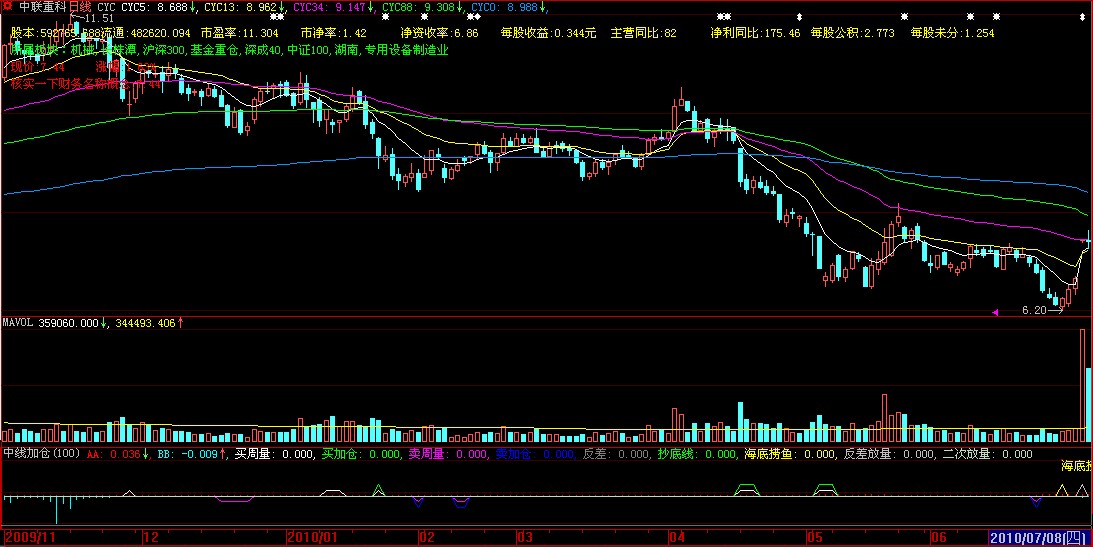Click the 每股收益:0.344元 text

(x=548, y=33)
